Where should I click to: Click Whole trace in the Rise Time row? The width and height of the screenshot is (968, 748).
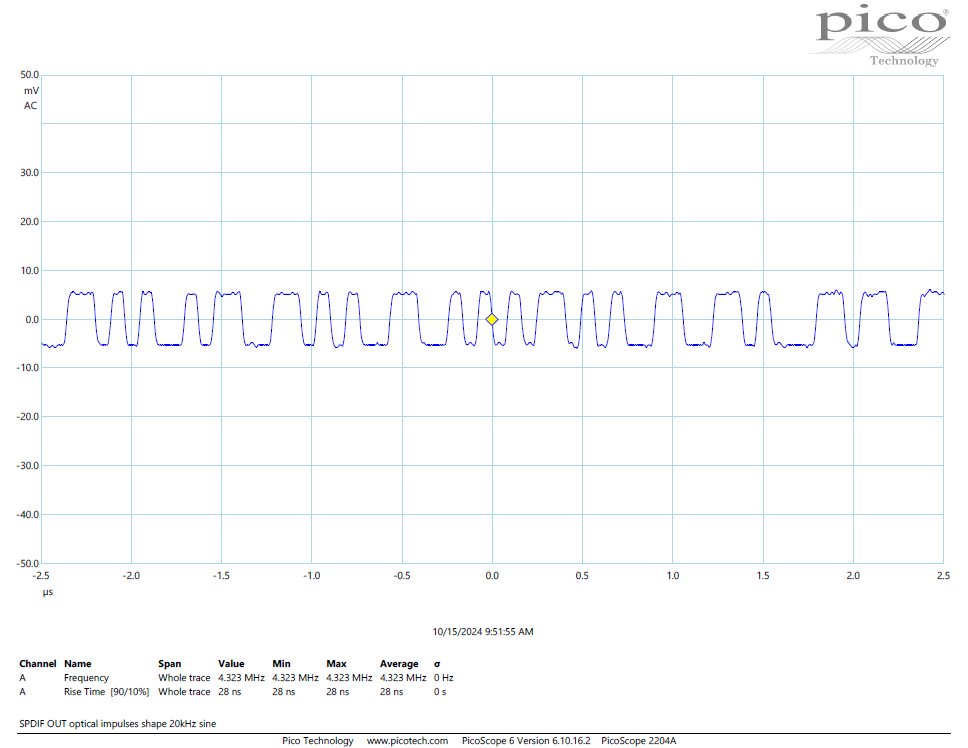(x=184, y=692)
